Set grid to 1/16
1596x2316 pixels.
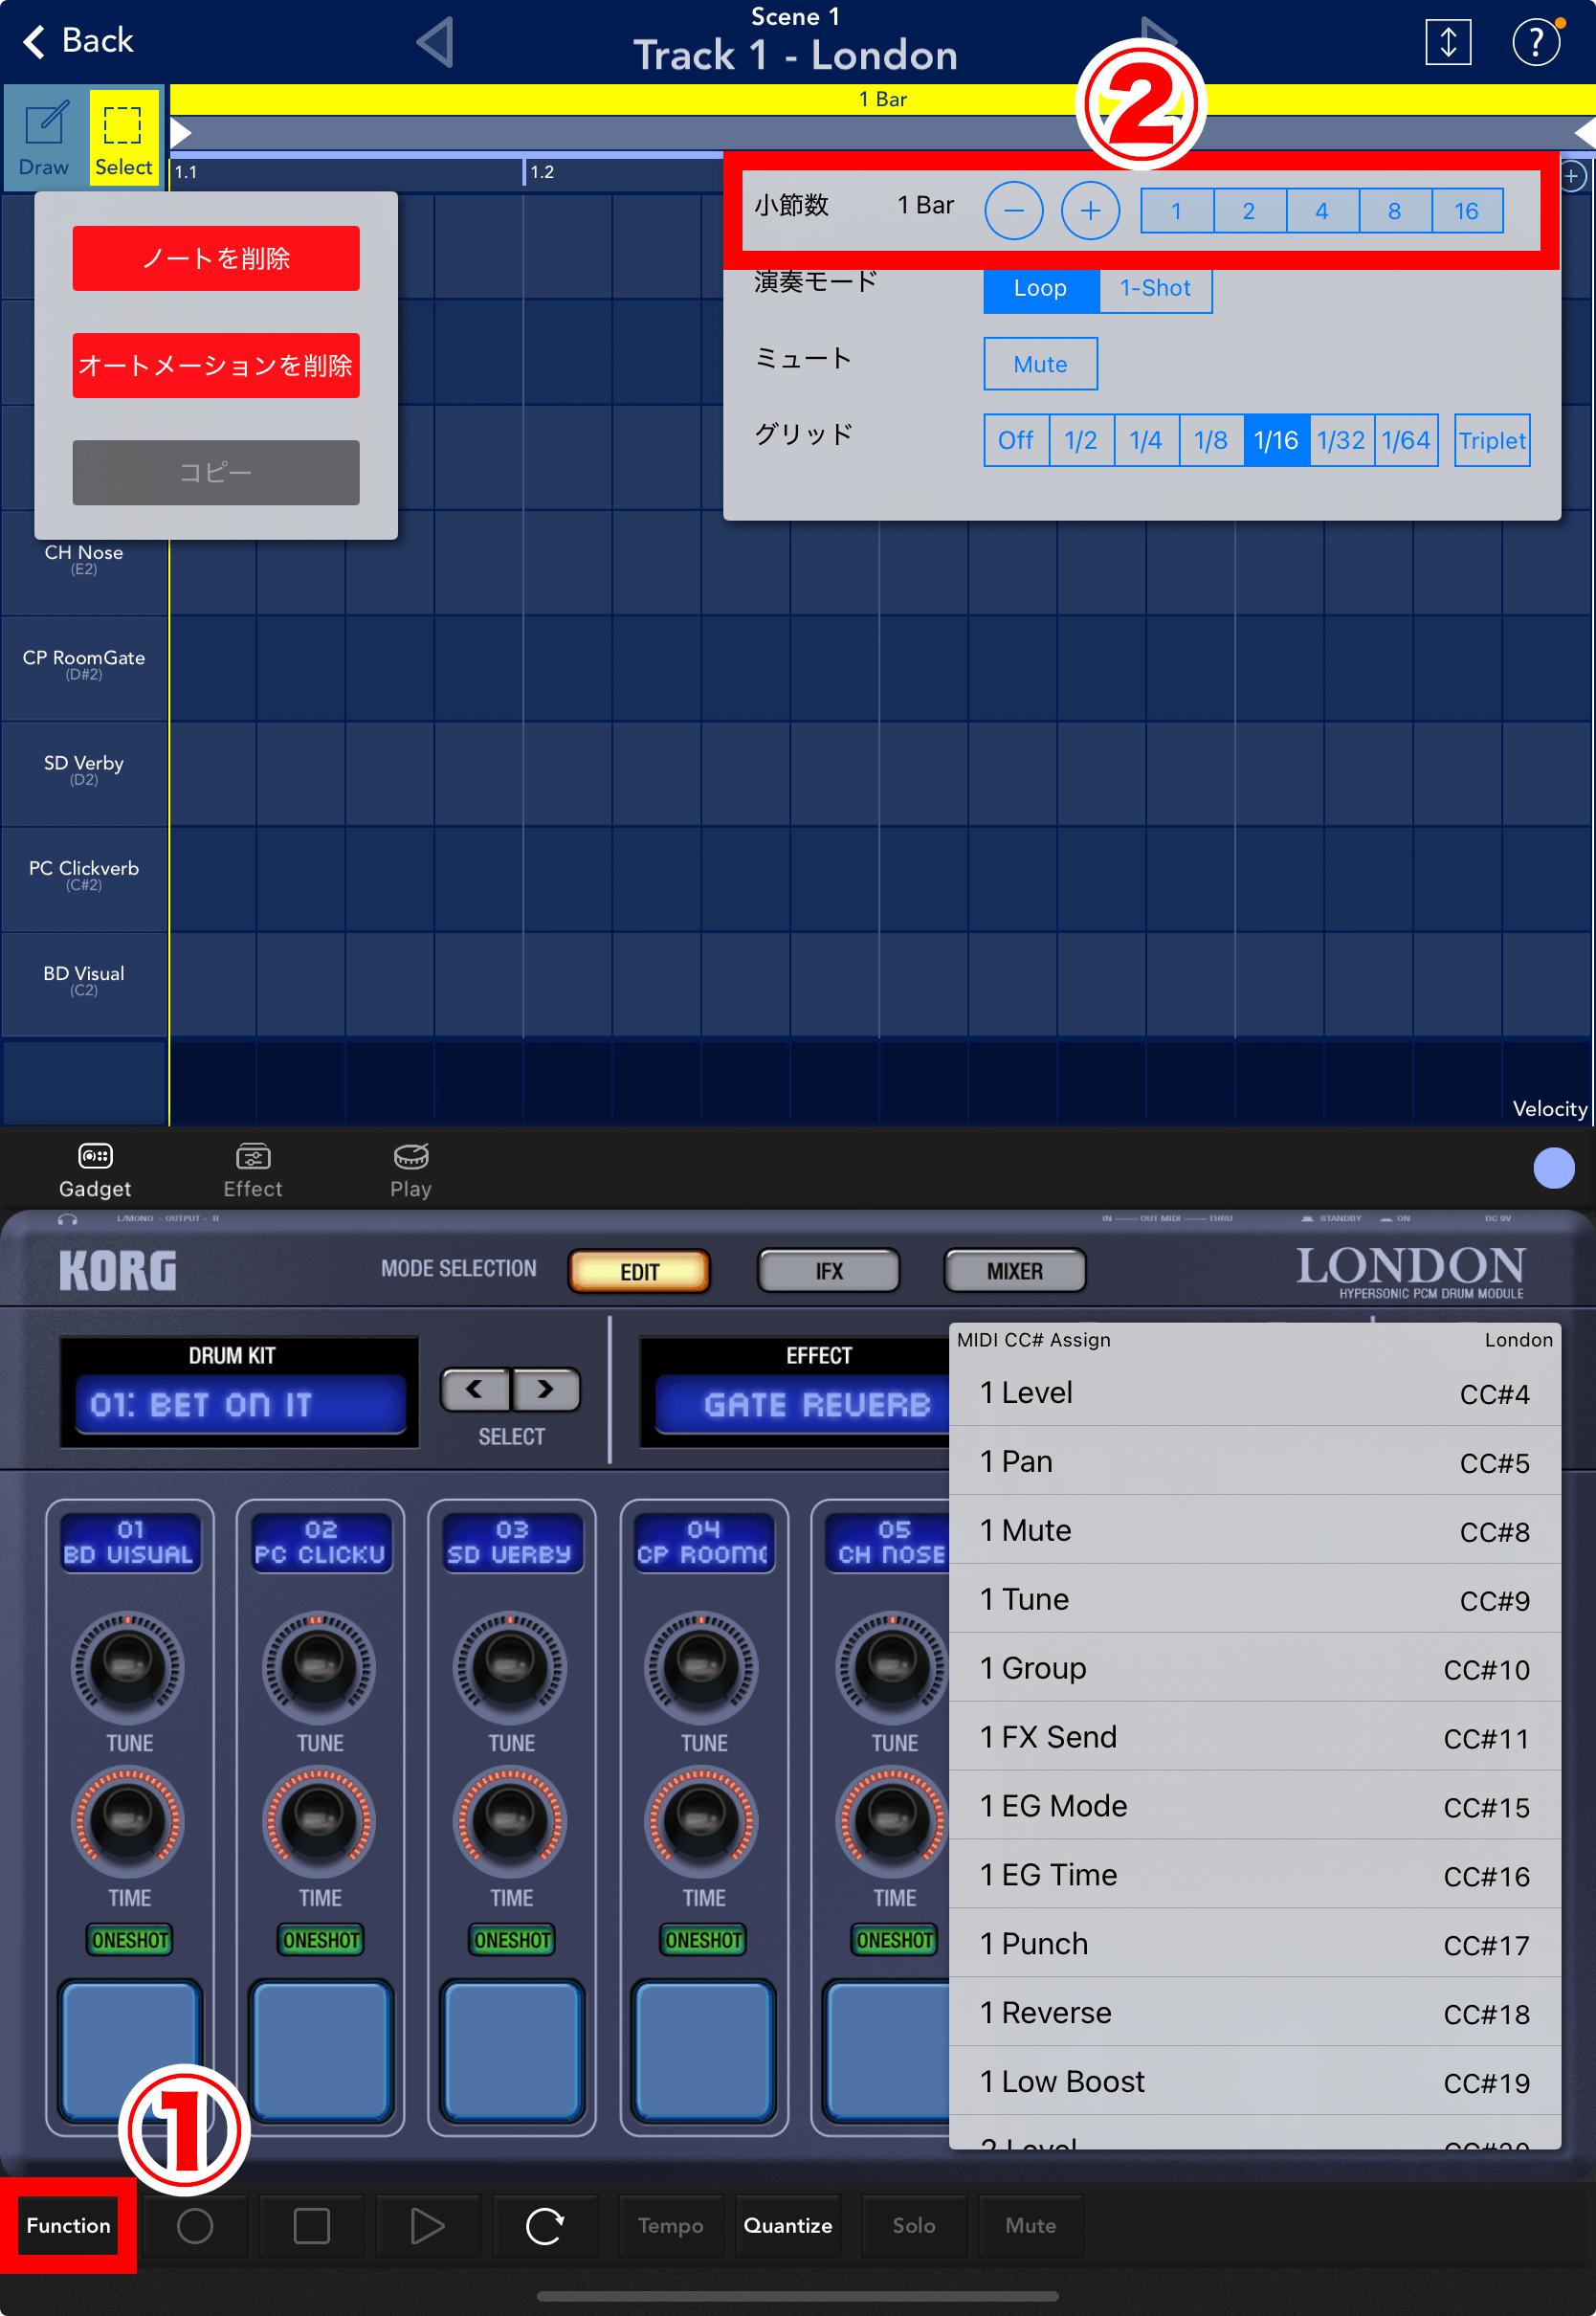point(1276,440)
